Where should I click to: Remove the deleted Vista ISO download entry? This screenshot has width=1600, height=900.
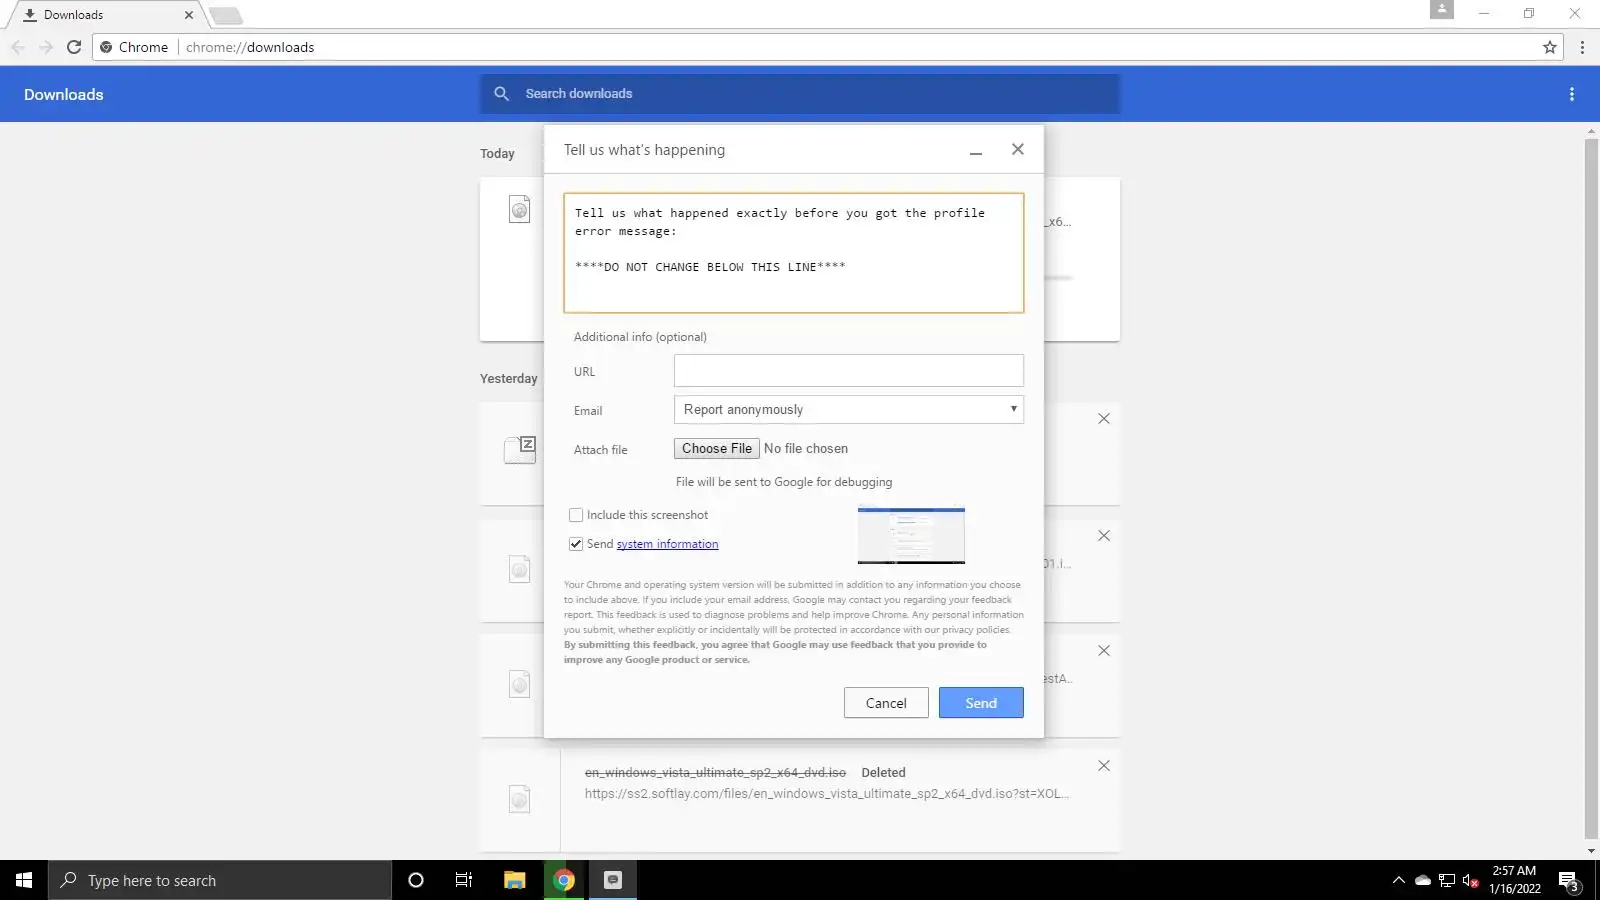coord(1104,766)
